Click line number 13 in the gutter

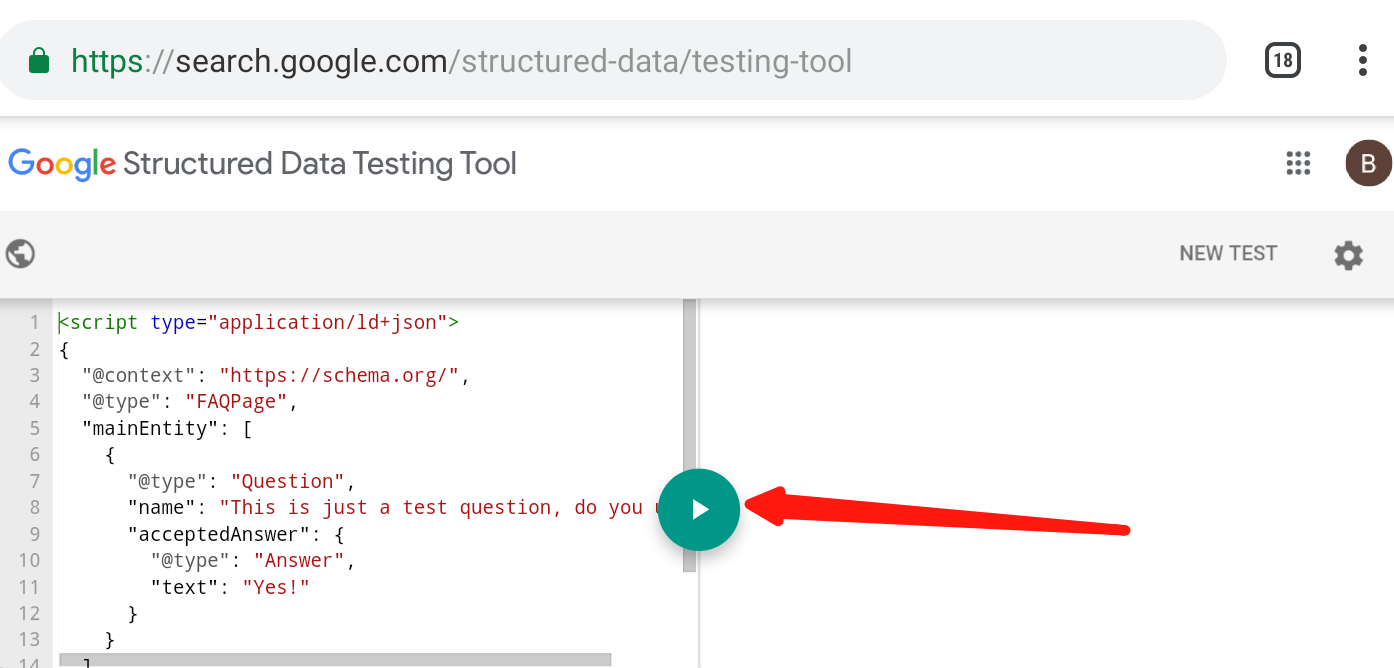coord(29,640)
